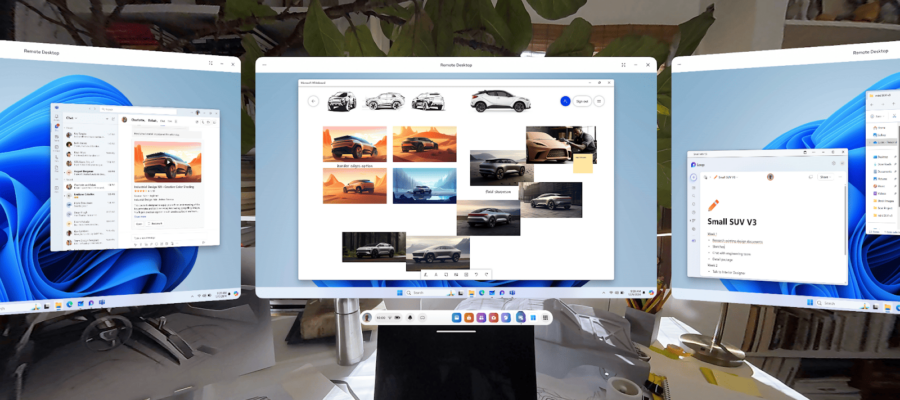
Task: Click the redo arrow in Whiteboard bottom toolbar
Action: point(488,273)
